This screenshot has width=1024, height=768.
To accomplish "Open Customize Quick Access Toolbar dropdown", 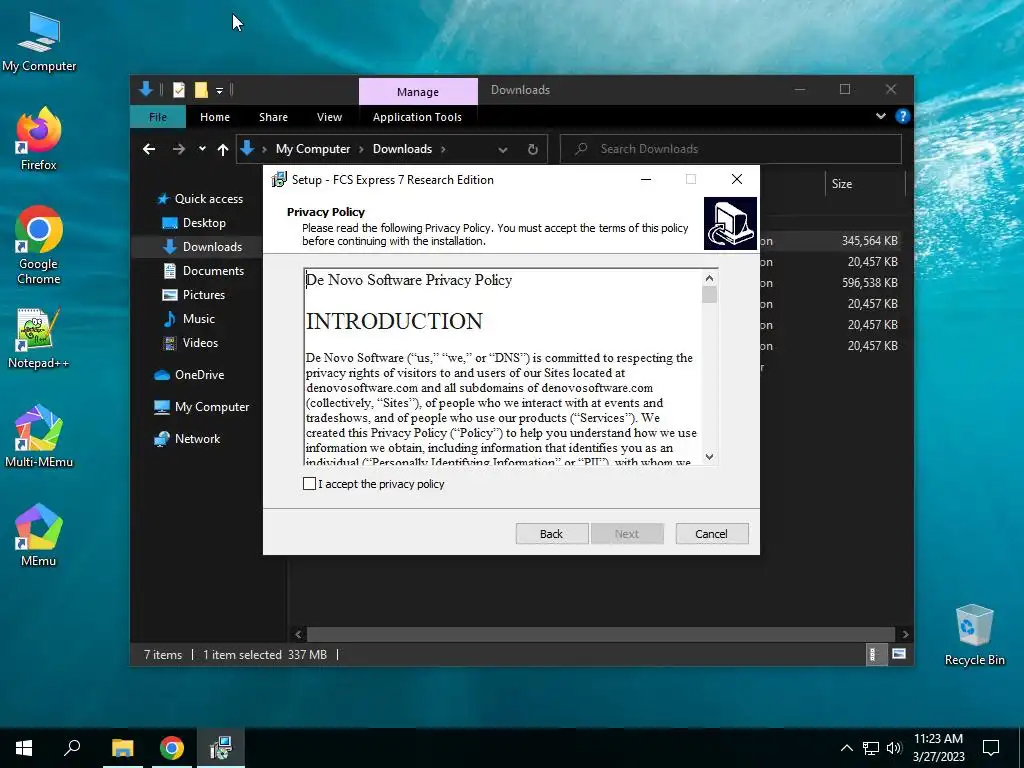I will (219, 90).
